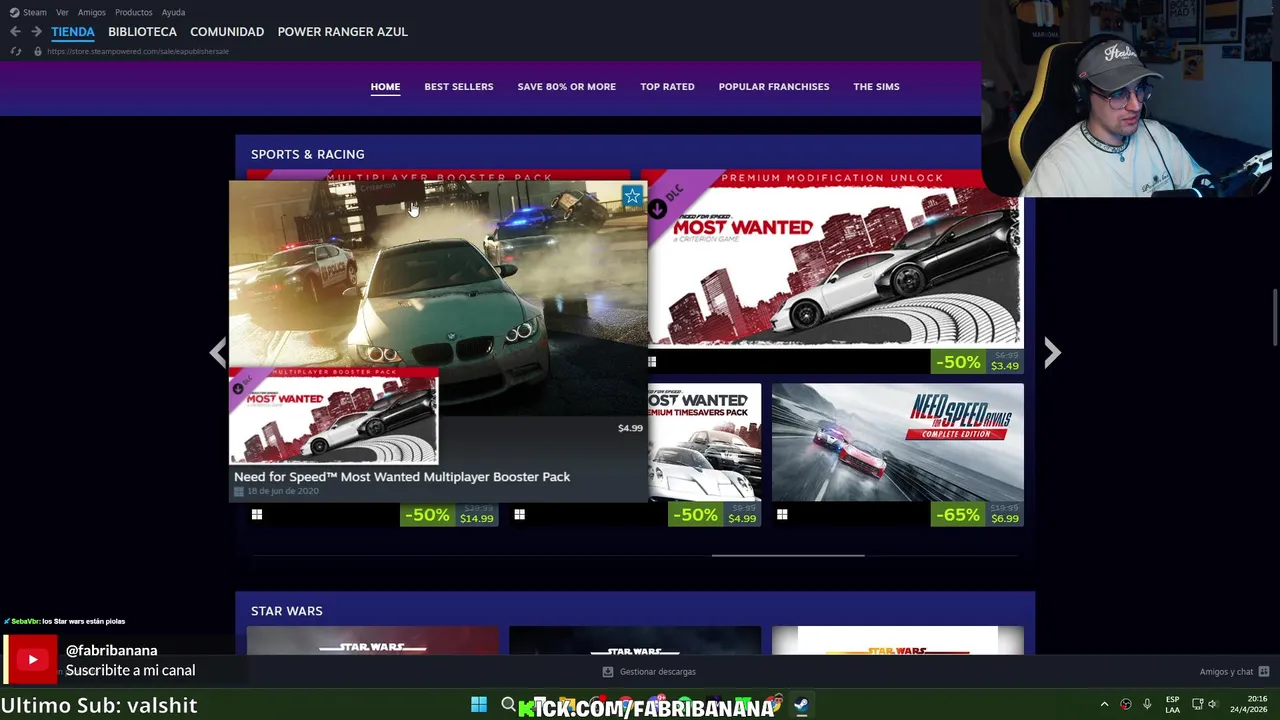Image resolution: width=1280 pixels, height=720 pixels.
Task: Click the Amigos y chat people icon
Action: [x=1264, y=672]
